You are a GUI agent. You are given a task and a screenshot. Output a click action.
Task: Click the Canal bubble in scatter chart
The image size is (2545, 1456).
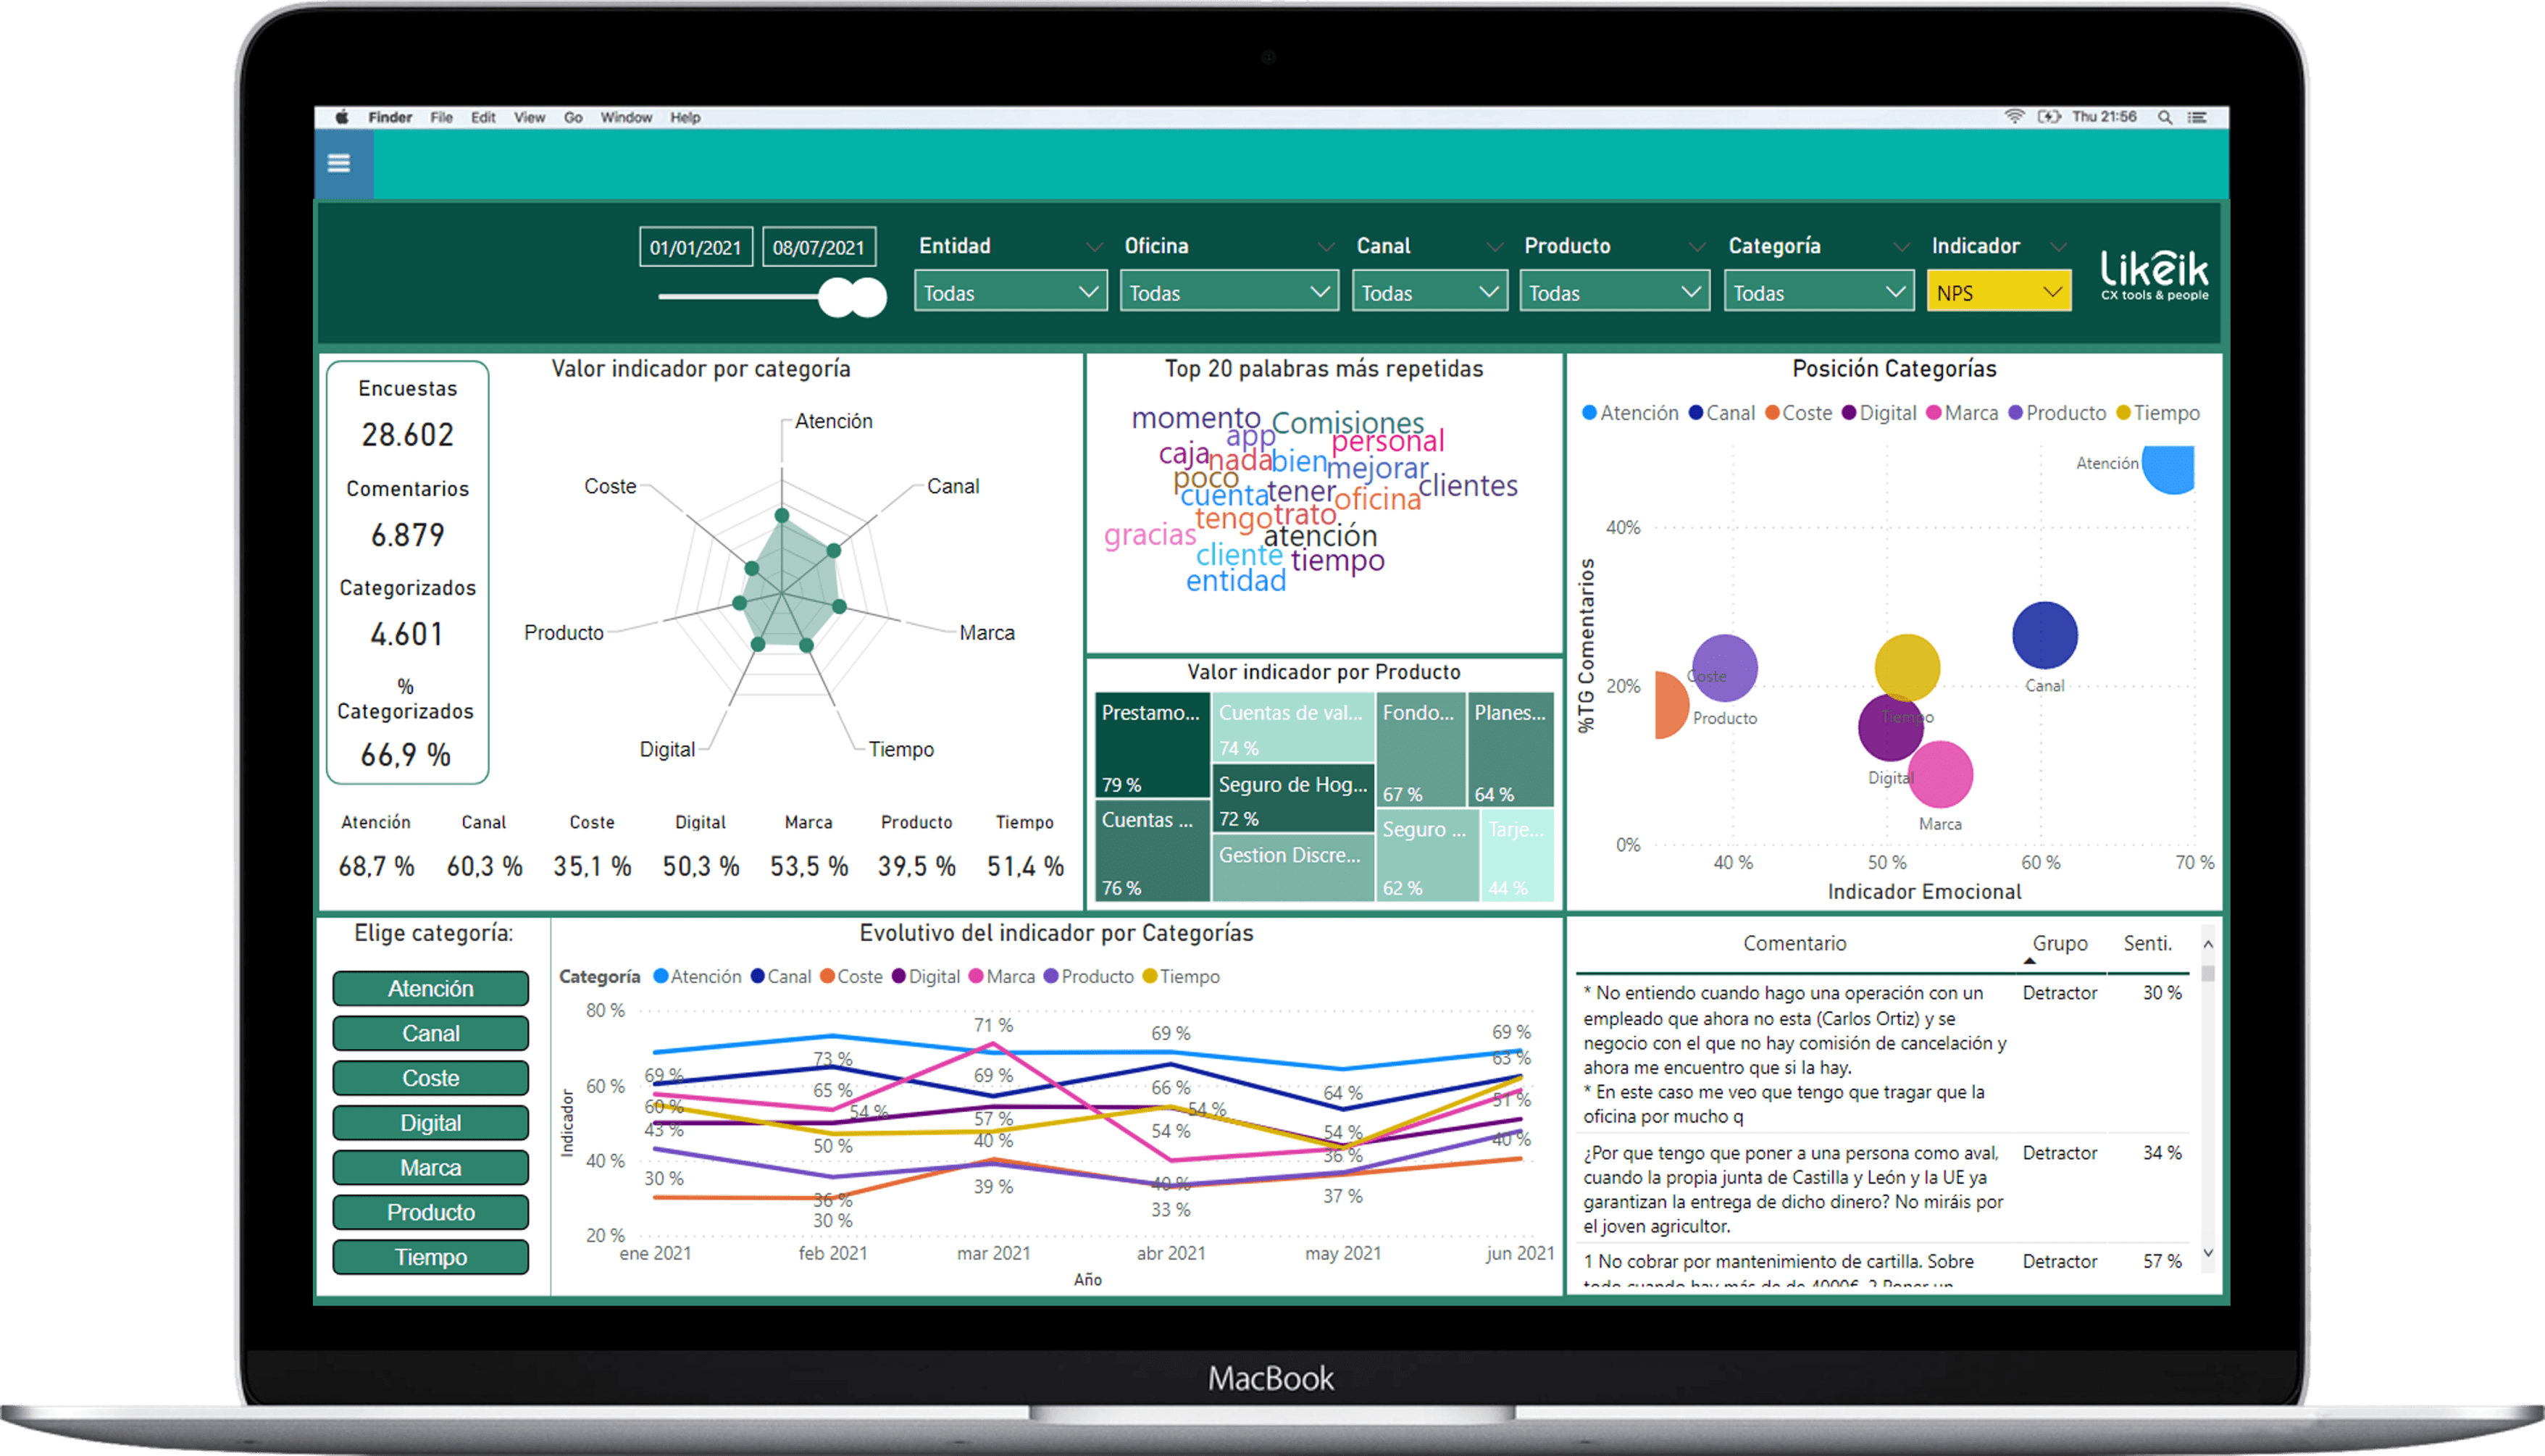coord(2045,635)
